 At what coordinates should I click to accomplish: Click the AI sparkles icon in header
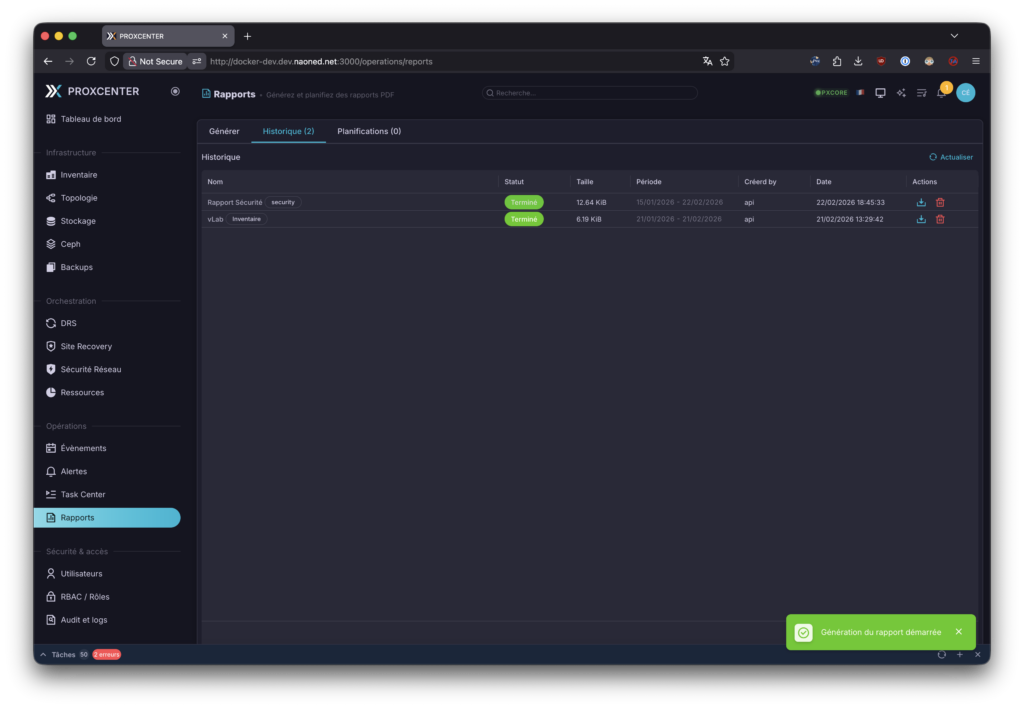pyautogui.click(x=901, y=93)
